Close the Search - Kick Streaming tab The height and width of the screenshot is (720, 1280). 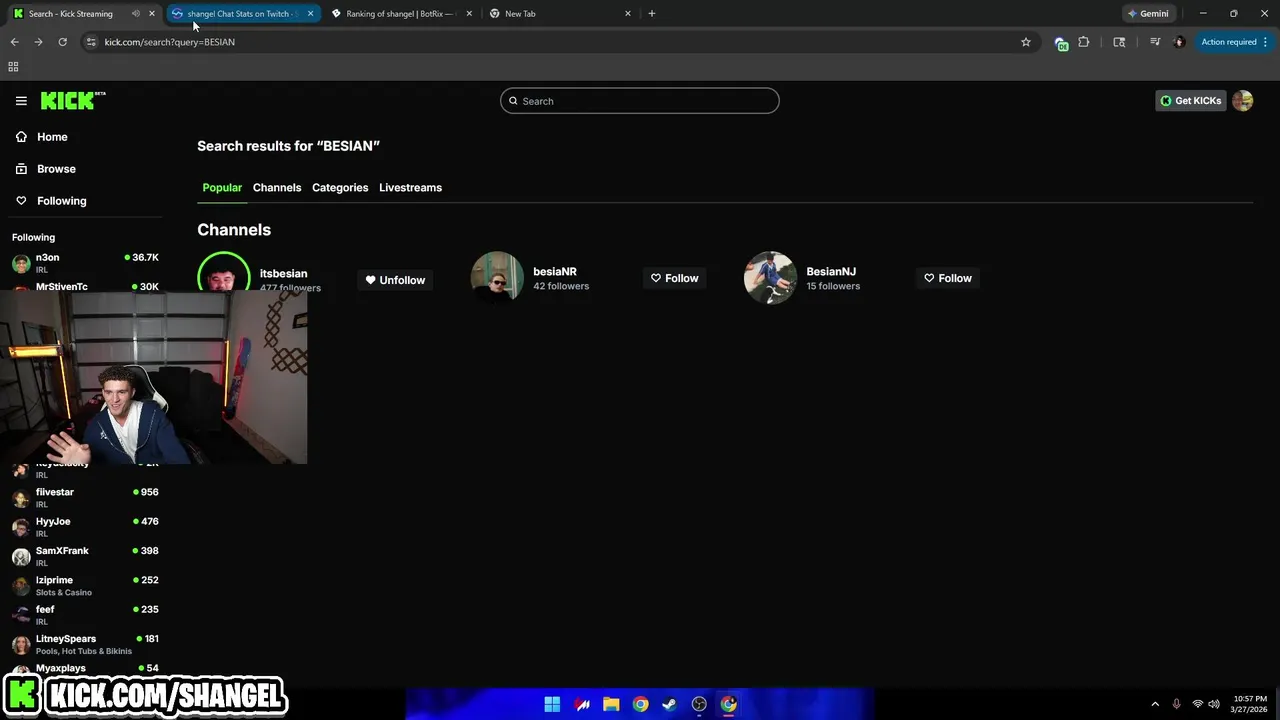click(152, 14)
